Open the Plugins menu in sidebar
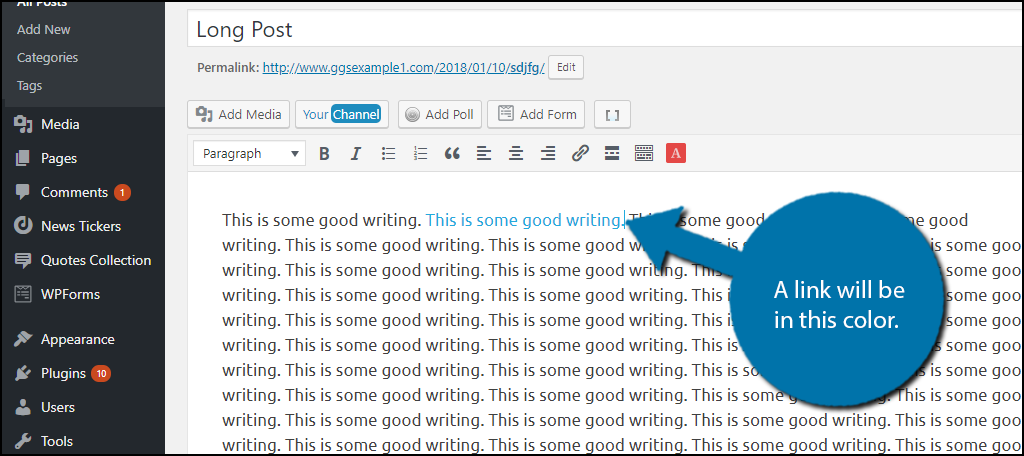1024x456 pixels. tap(62, 373)
